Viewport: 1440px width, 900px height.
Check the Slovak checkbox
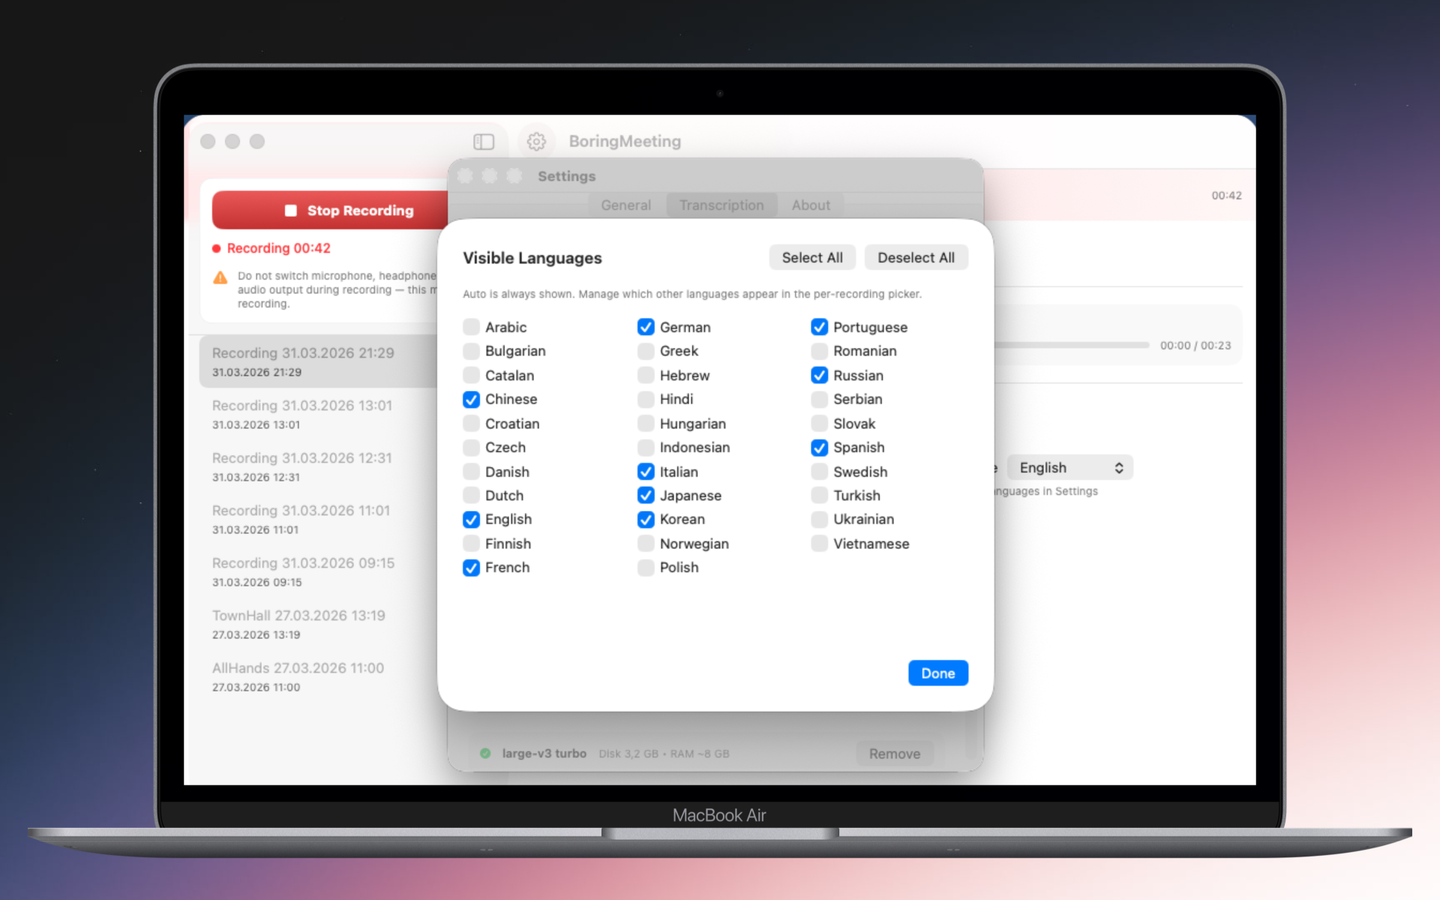pos(819,424)
